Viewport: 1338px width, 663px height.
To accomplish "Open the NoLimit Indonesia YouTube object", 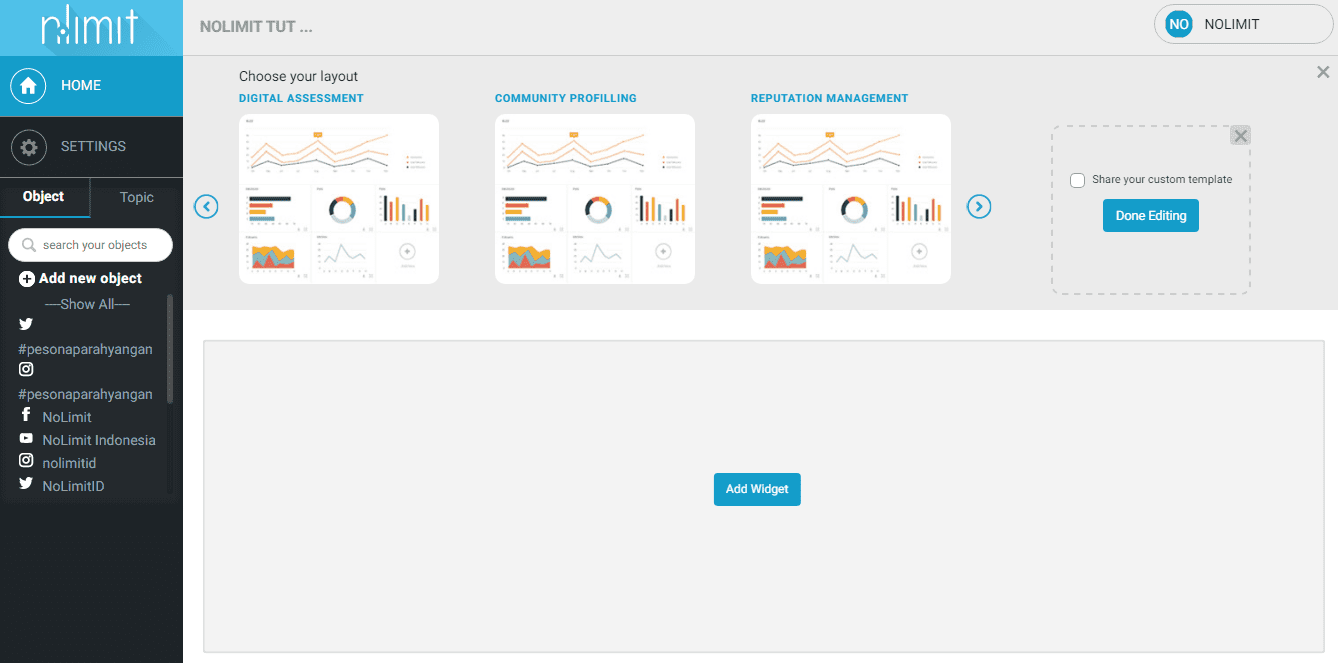I will coord(88,440).
